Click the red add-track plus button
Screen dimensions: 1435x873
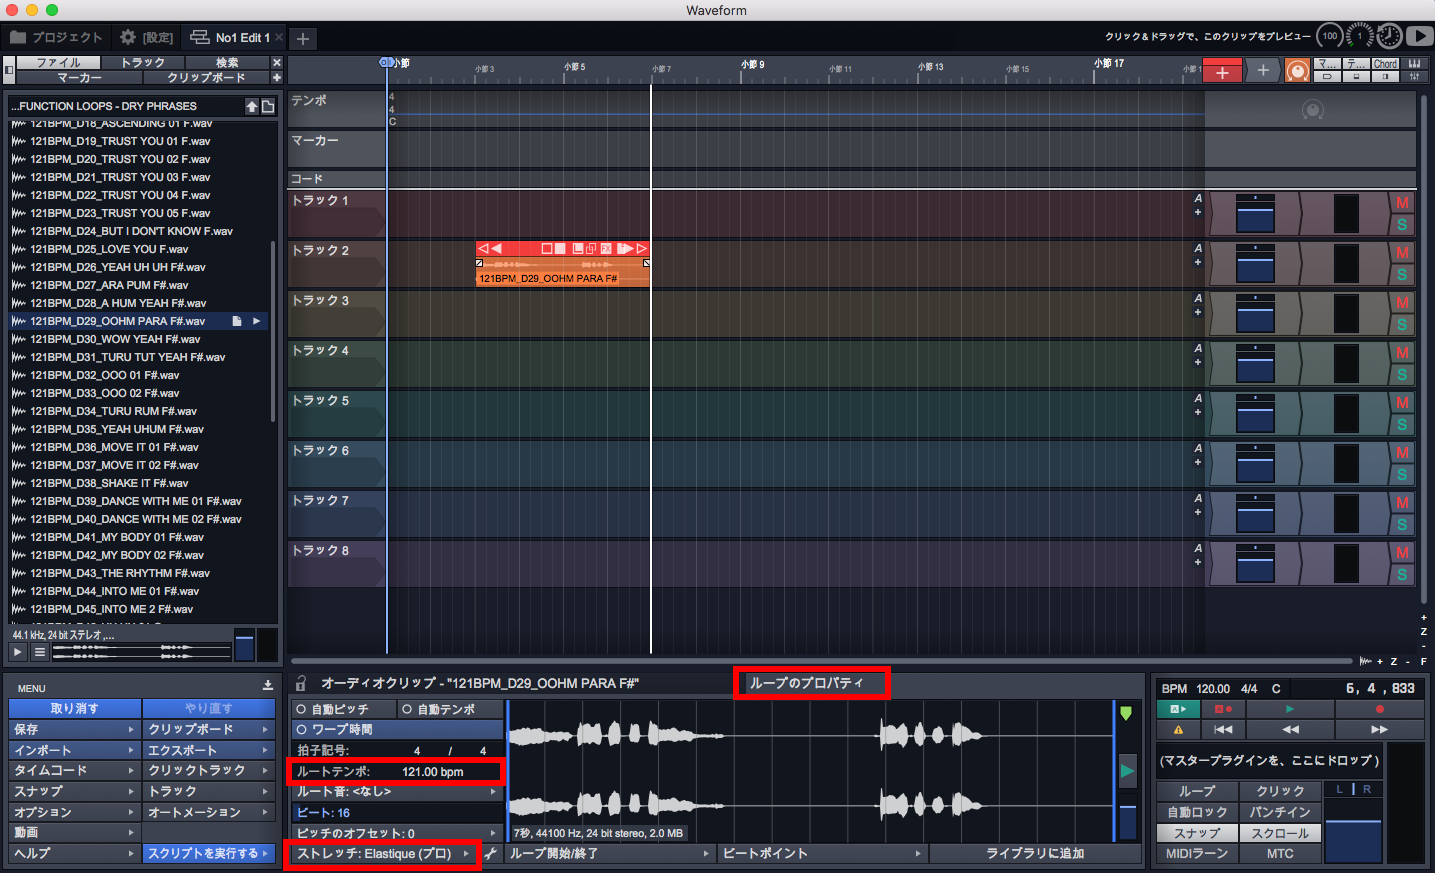[1222, 71]
